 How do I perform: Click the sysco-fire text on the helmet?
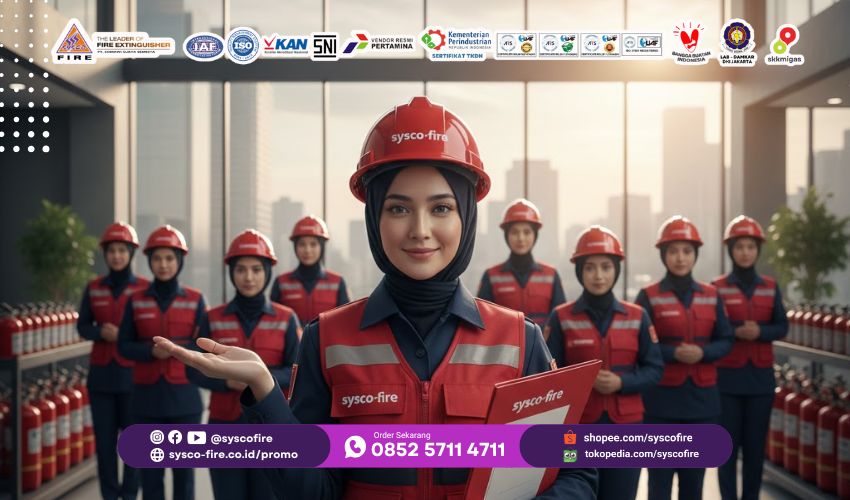[420, 137]
